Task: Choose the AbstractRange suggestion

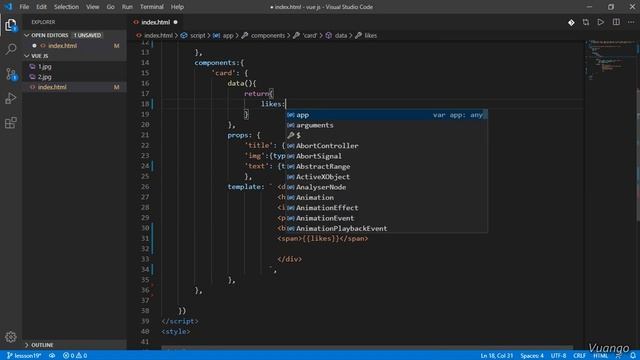Action: (386, 167)
